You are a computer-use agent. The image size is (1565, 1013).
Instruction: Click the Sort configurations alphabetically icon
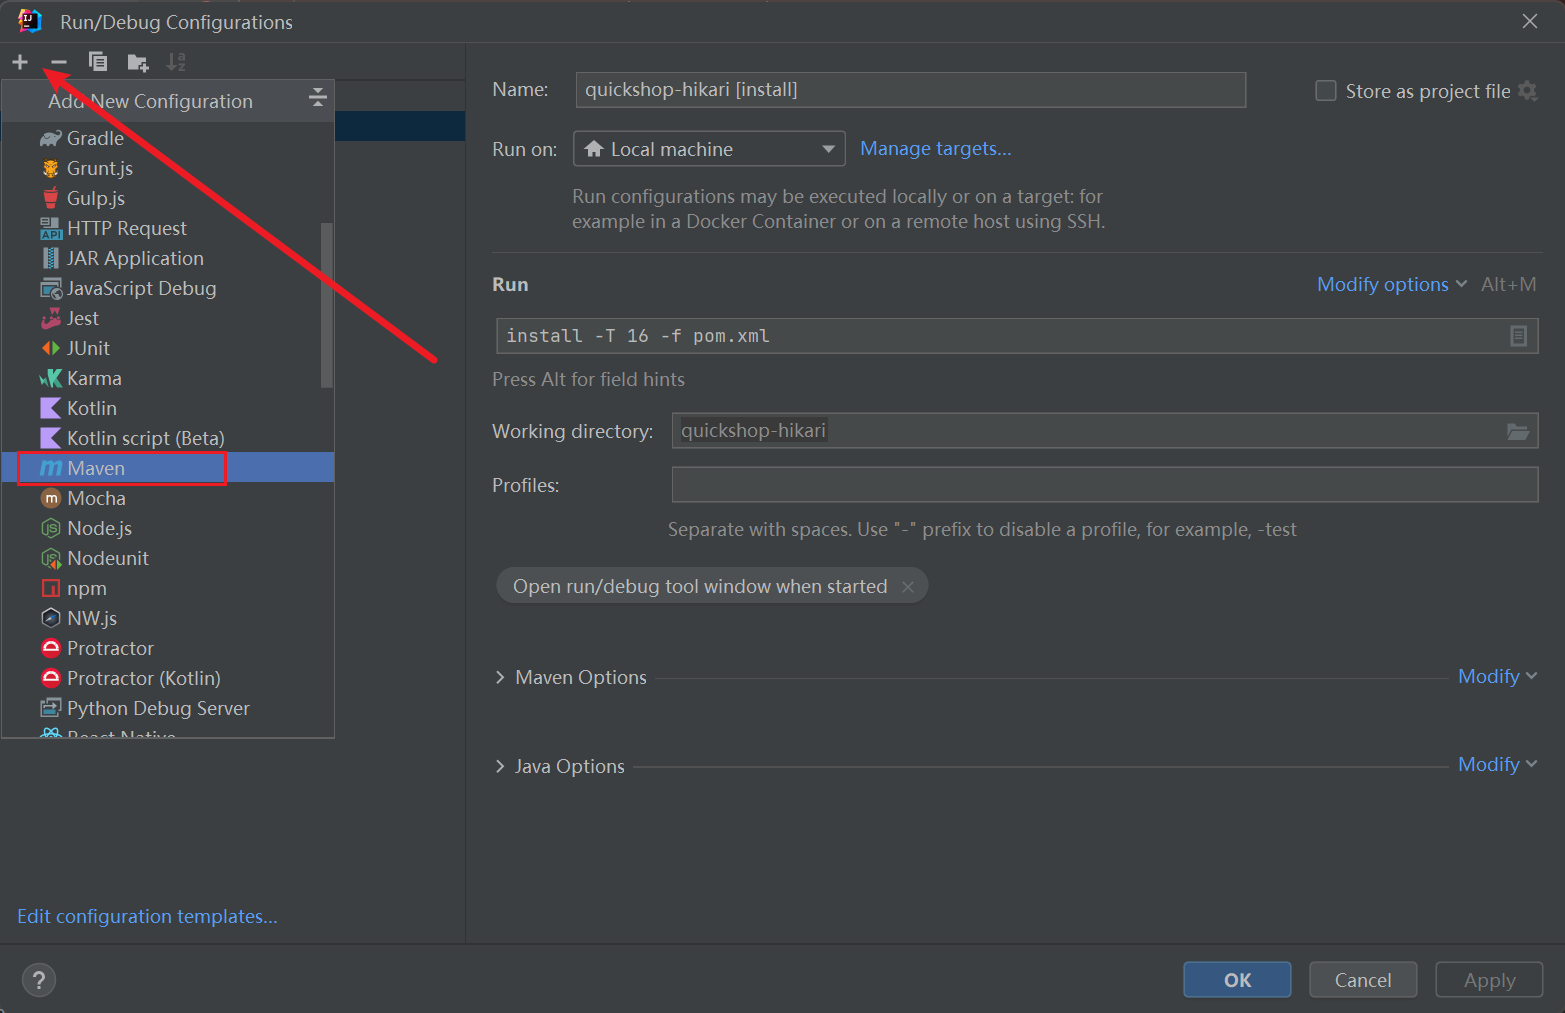176,62
